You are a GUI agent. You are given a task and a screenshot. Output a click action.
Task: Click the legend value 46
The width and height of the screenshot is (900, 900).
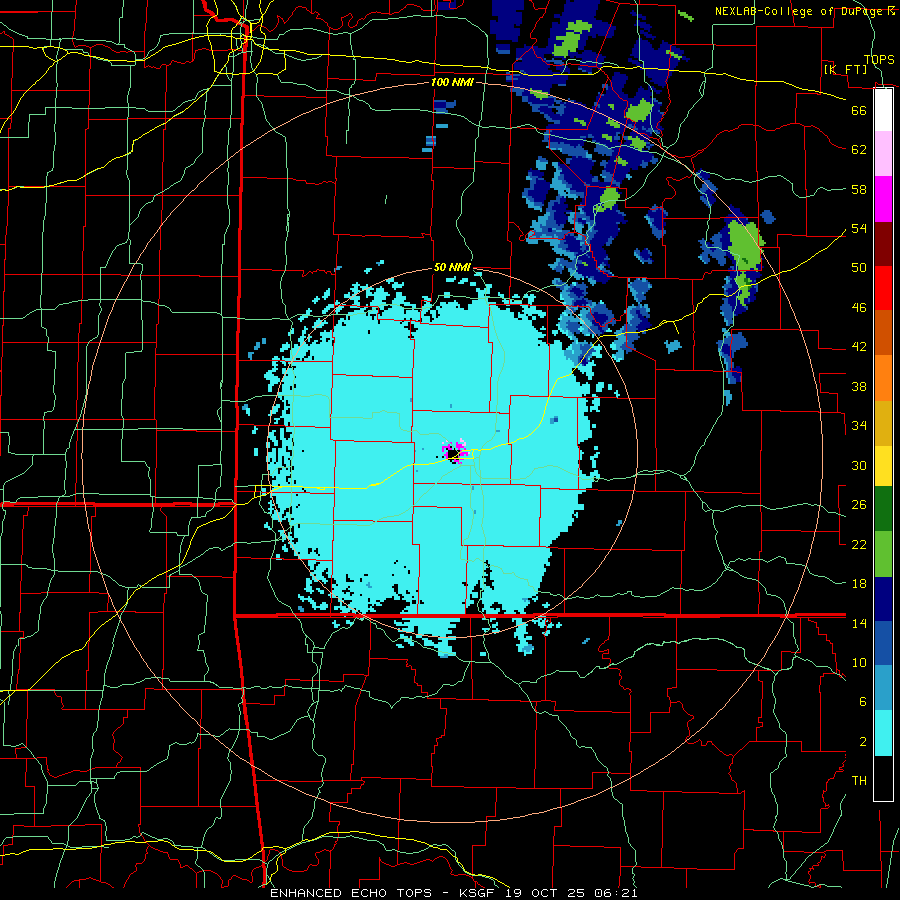coord(859,308)
